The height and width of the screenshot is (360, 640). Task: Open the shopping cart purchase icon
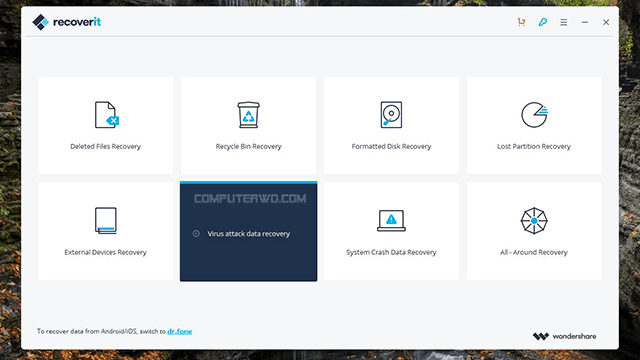click(521, 22)
